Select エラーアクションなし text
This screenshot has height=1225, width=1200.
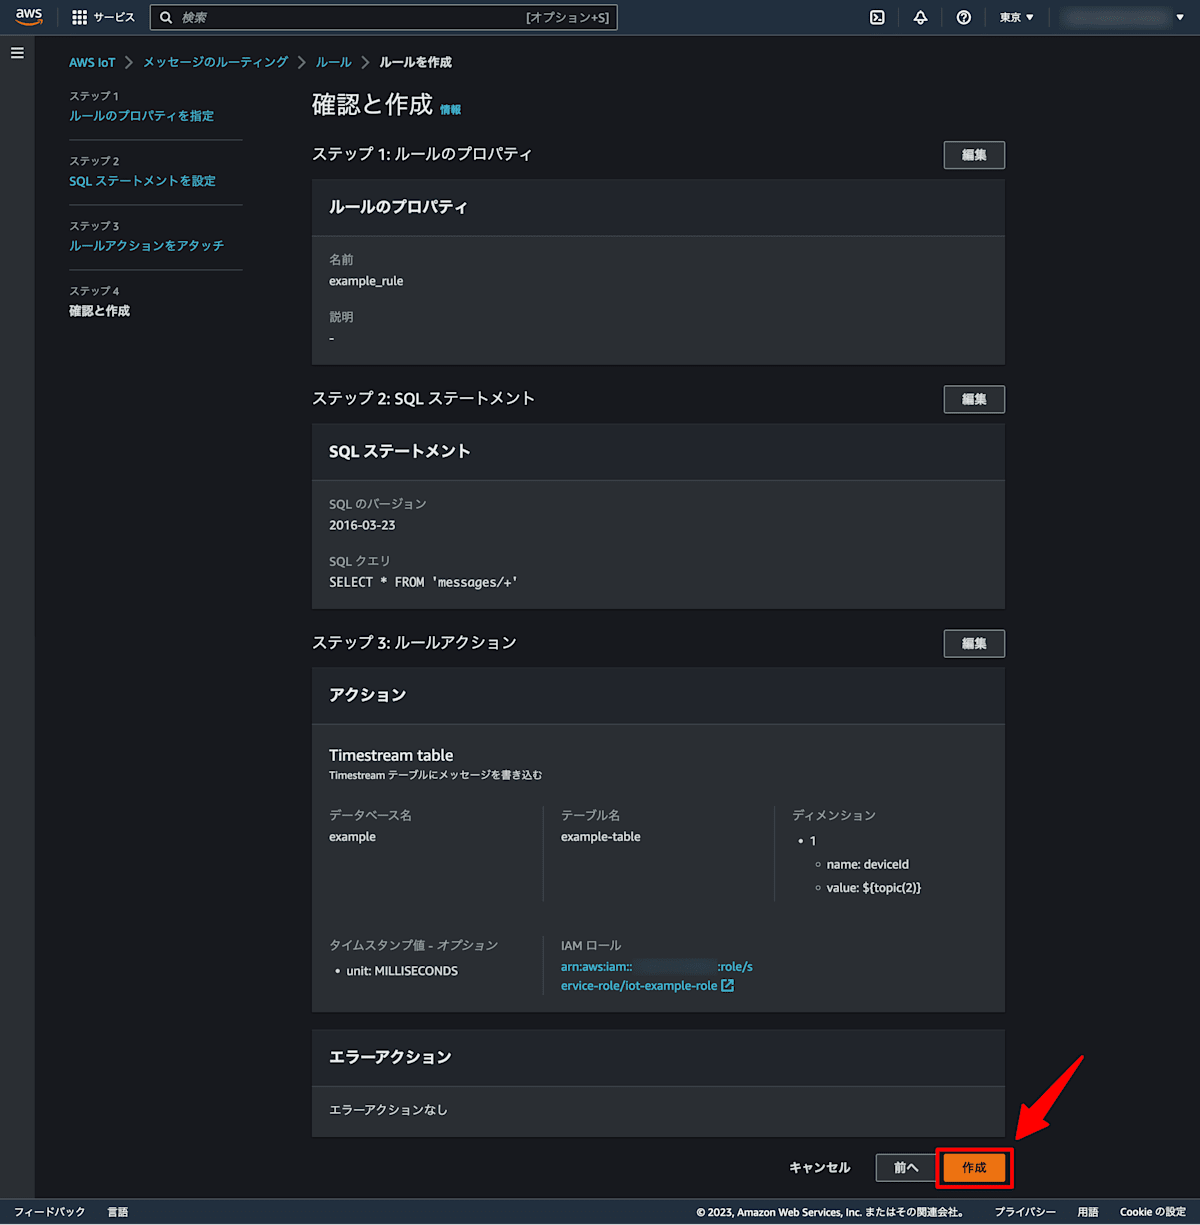tap(388, 1110)
